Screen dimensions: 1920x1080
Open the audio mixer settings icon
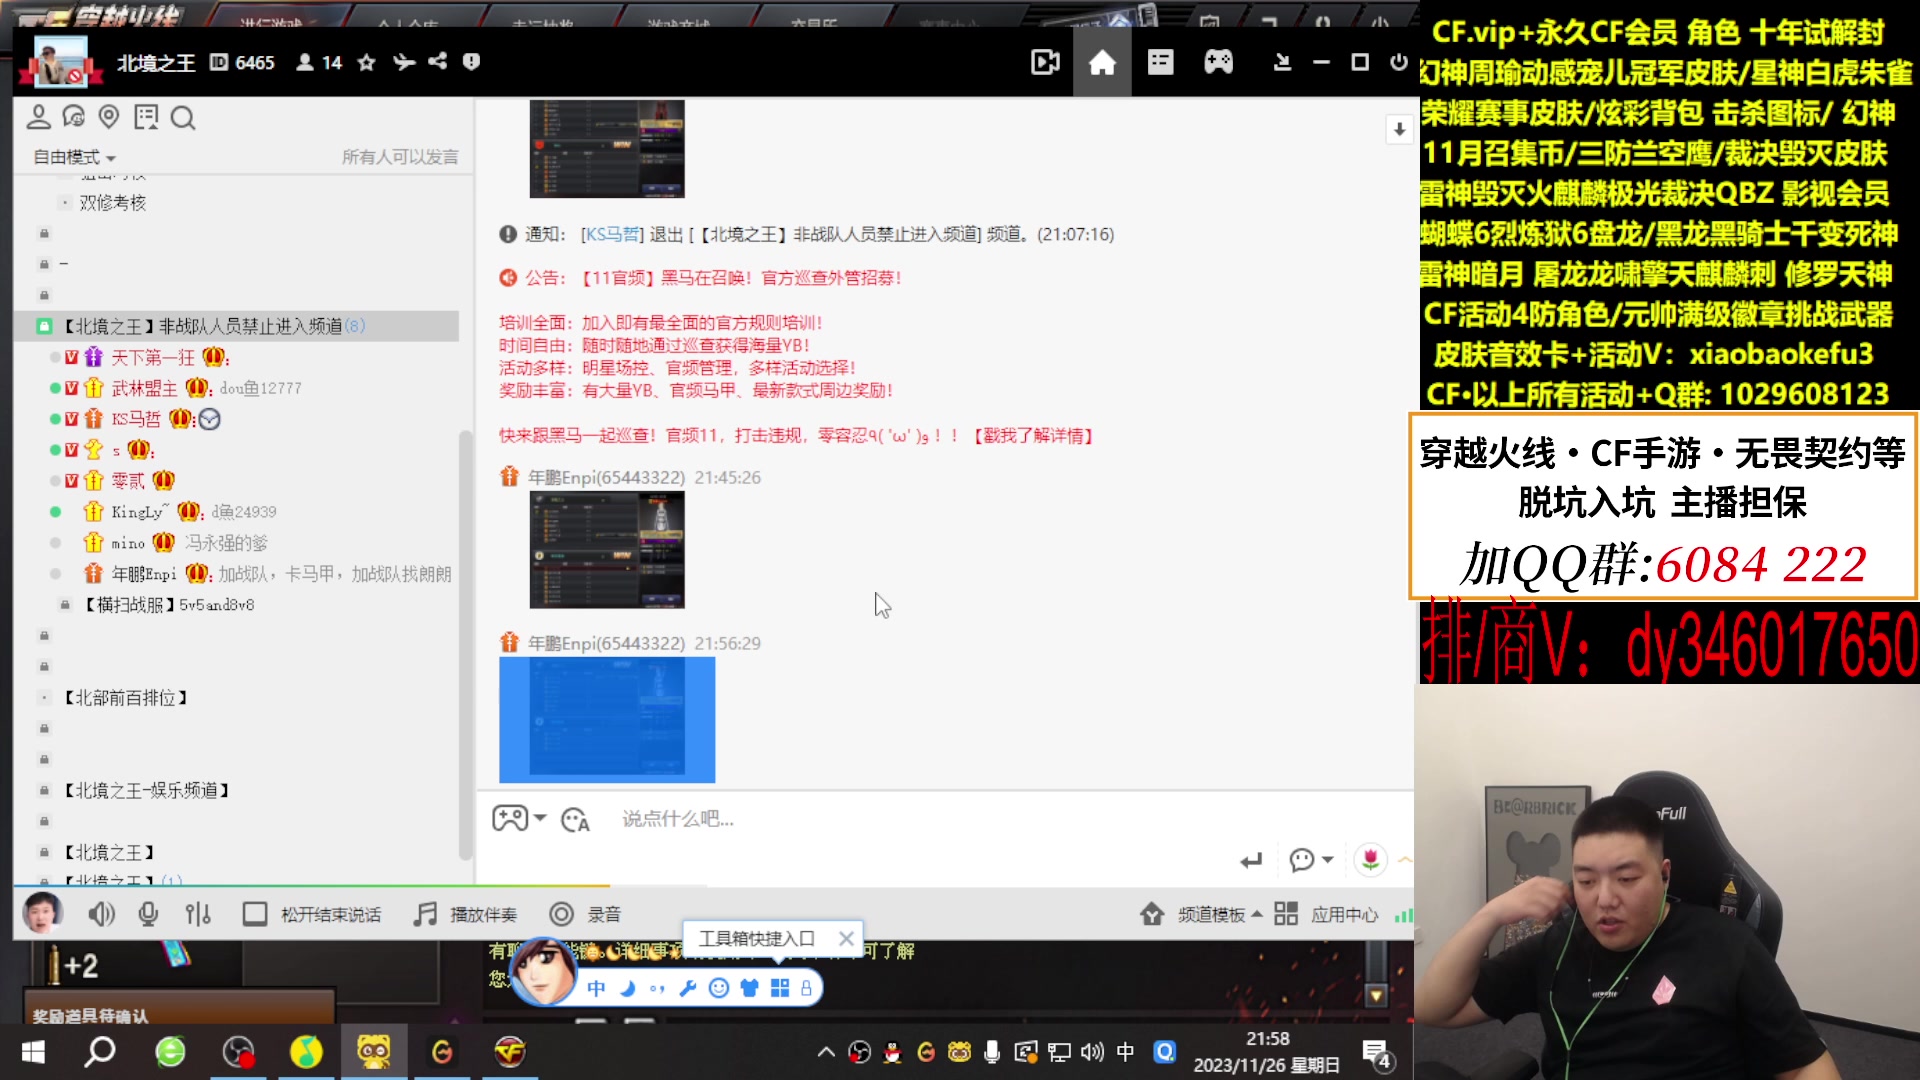pos(198,914)
